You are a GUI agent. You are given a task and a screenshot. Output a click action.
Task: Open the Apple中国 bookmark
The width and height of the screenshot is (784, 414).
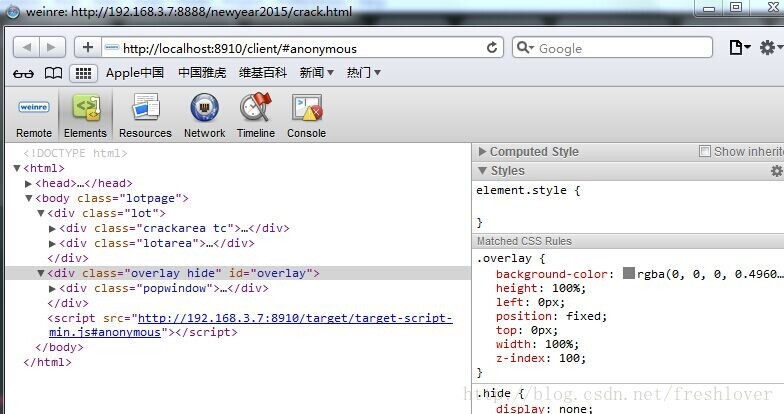(135, 73)
